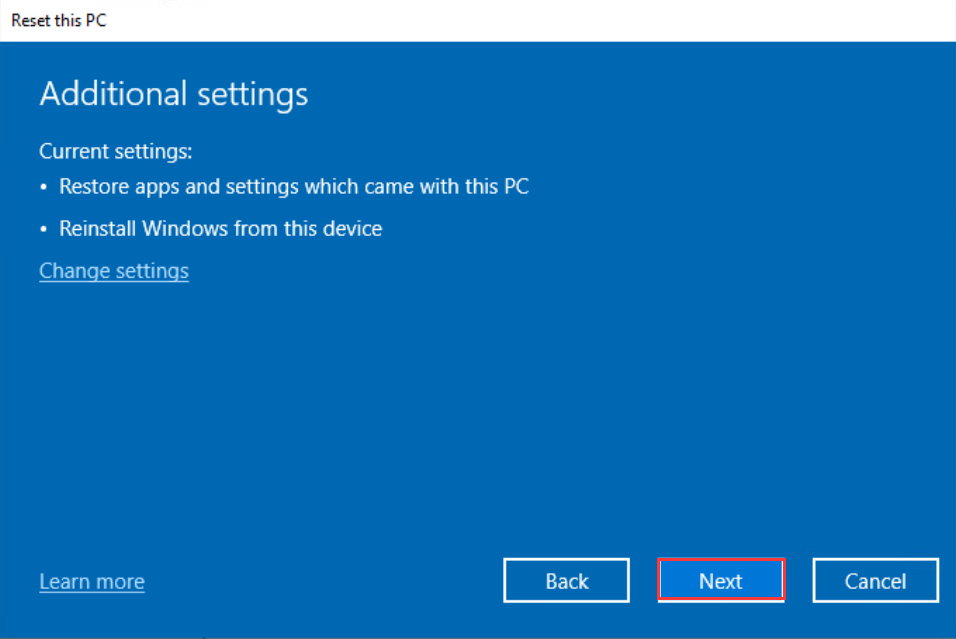
Task: Click the "Current settings:" label
Action: (115, 152)
